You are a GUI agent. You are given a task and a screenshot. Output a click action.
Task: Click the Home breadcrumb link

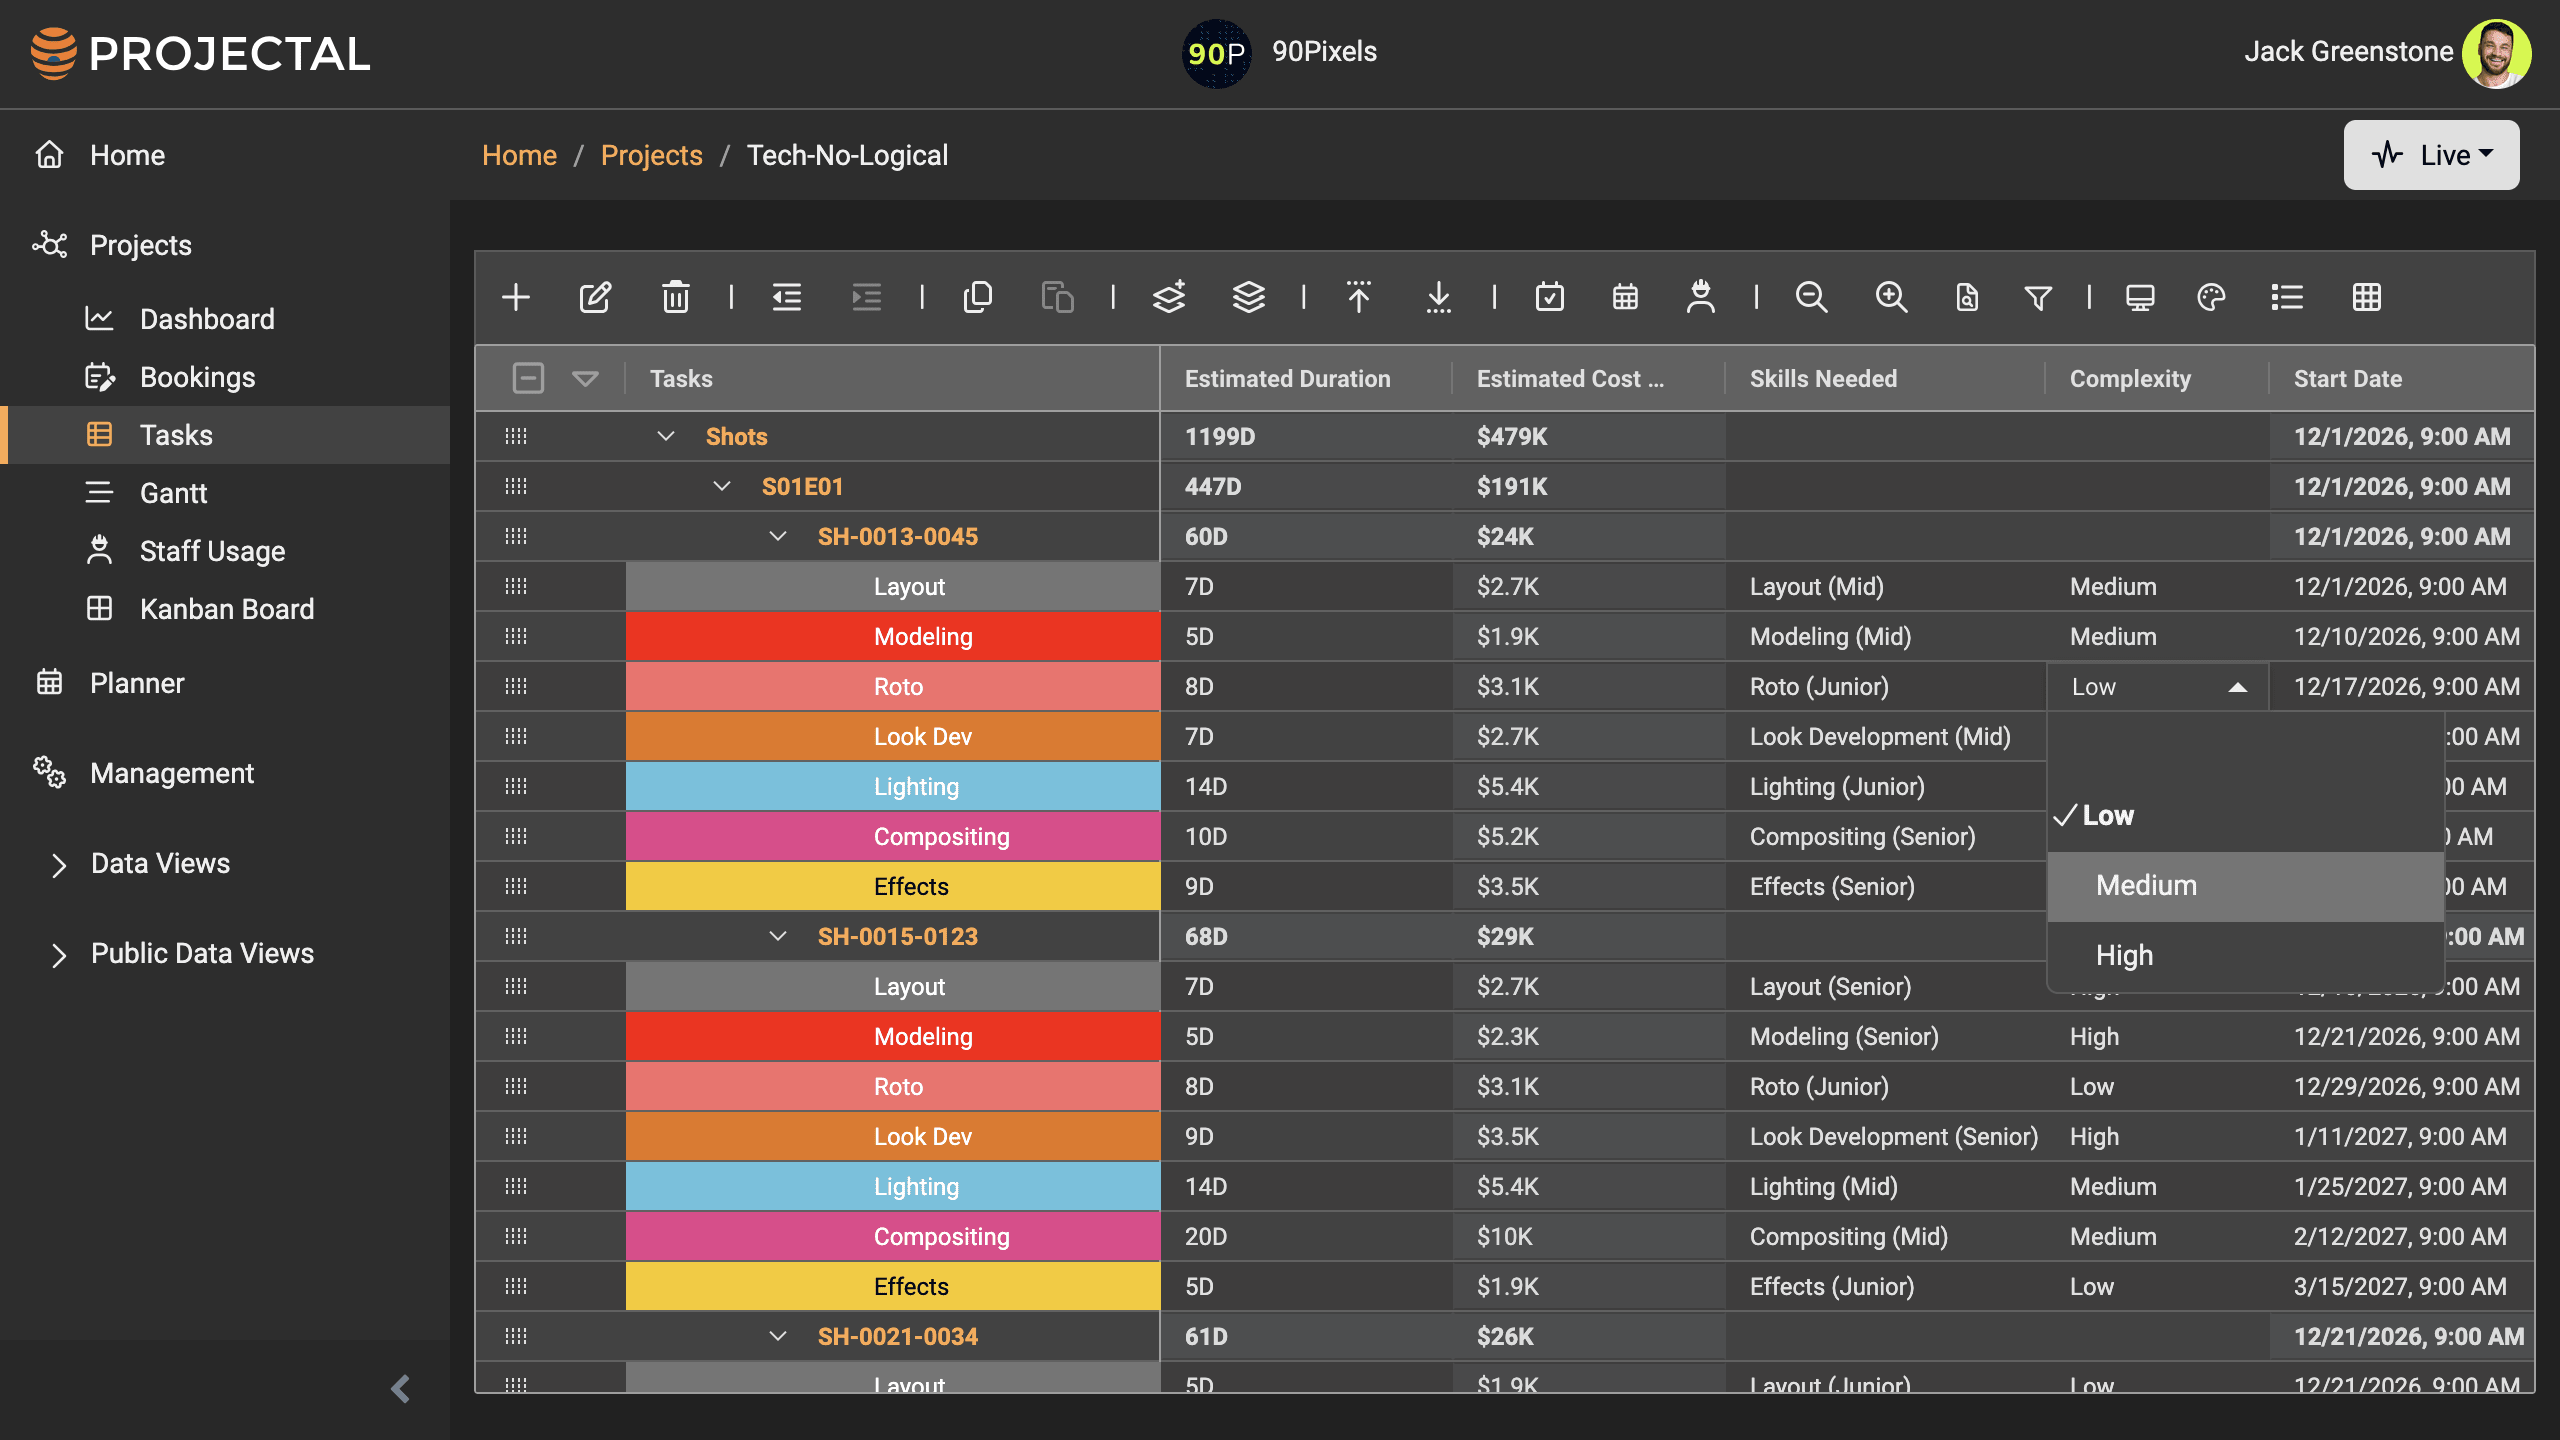[x=519, y=155]
